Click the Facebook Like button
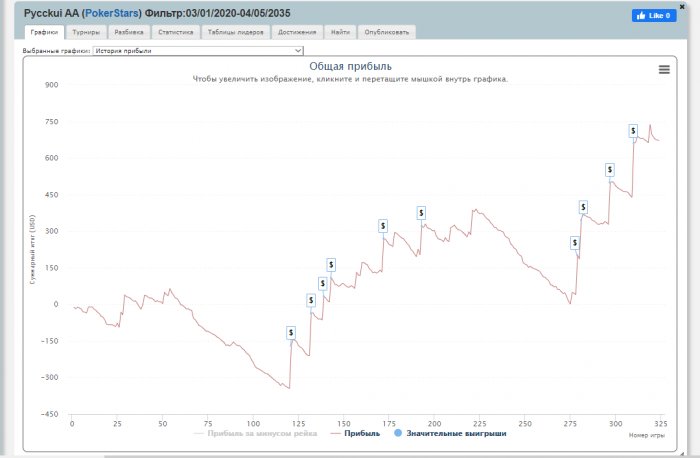 click(654, 16)
